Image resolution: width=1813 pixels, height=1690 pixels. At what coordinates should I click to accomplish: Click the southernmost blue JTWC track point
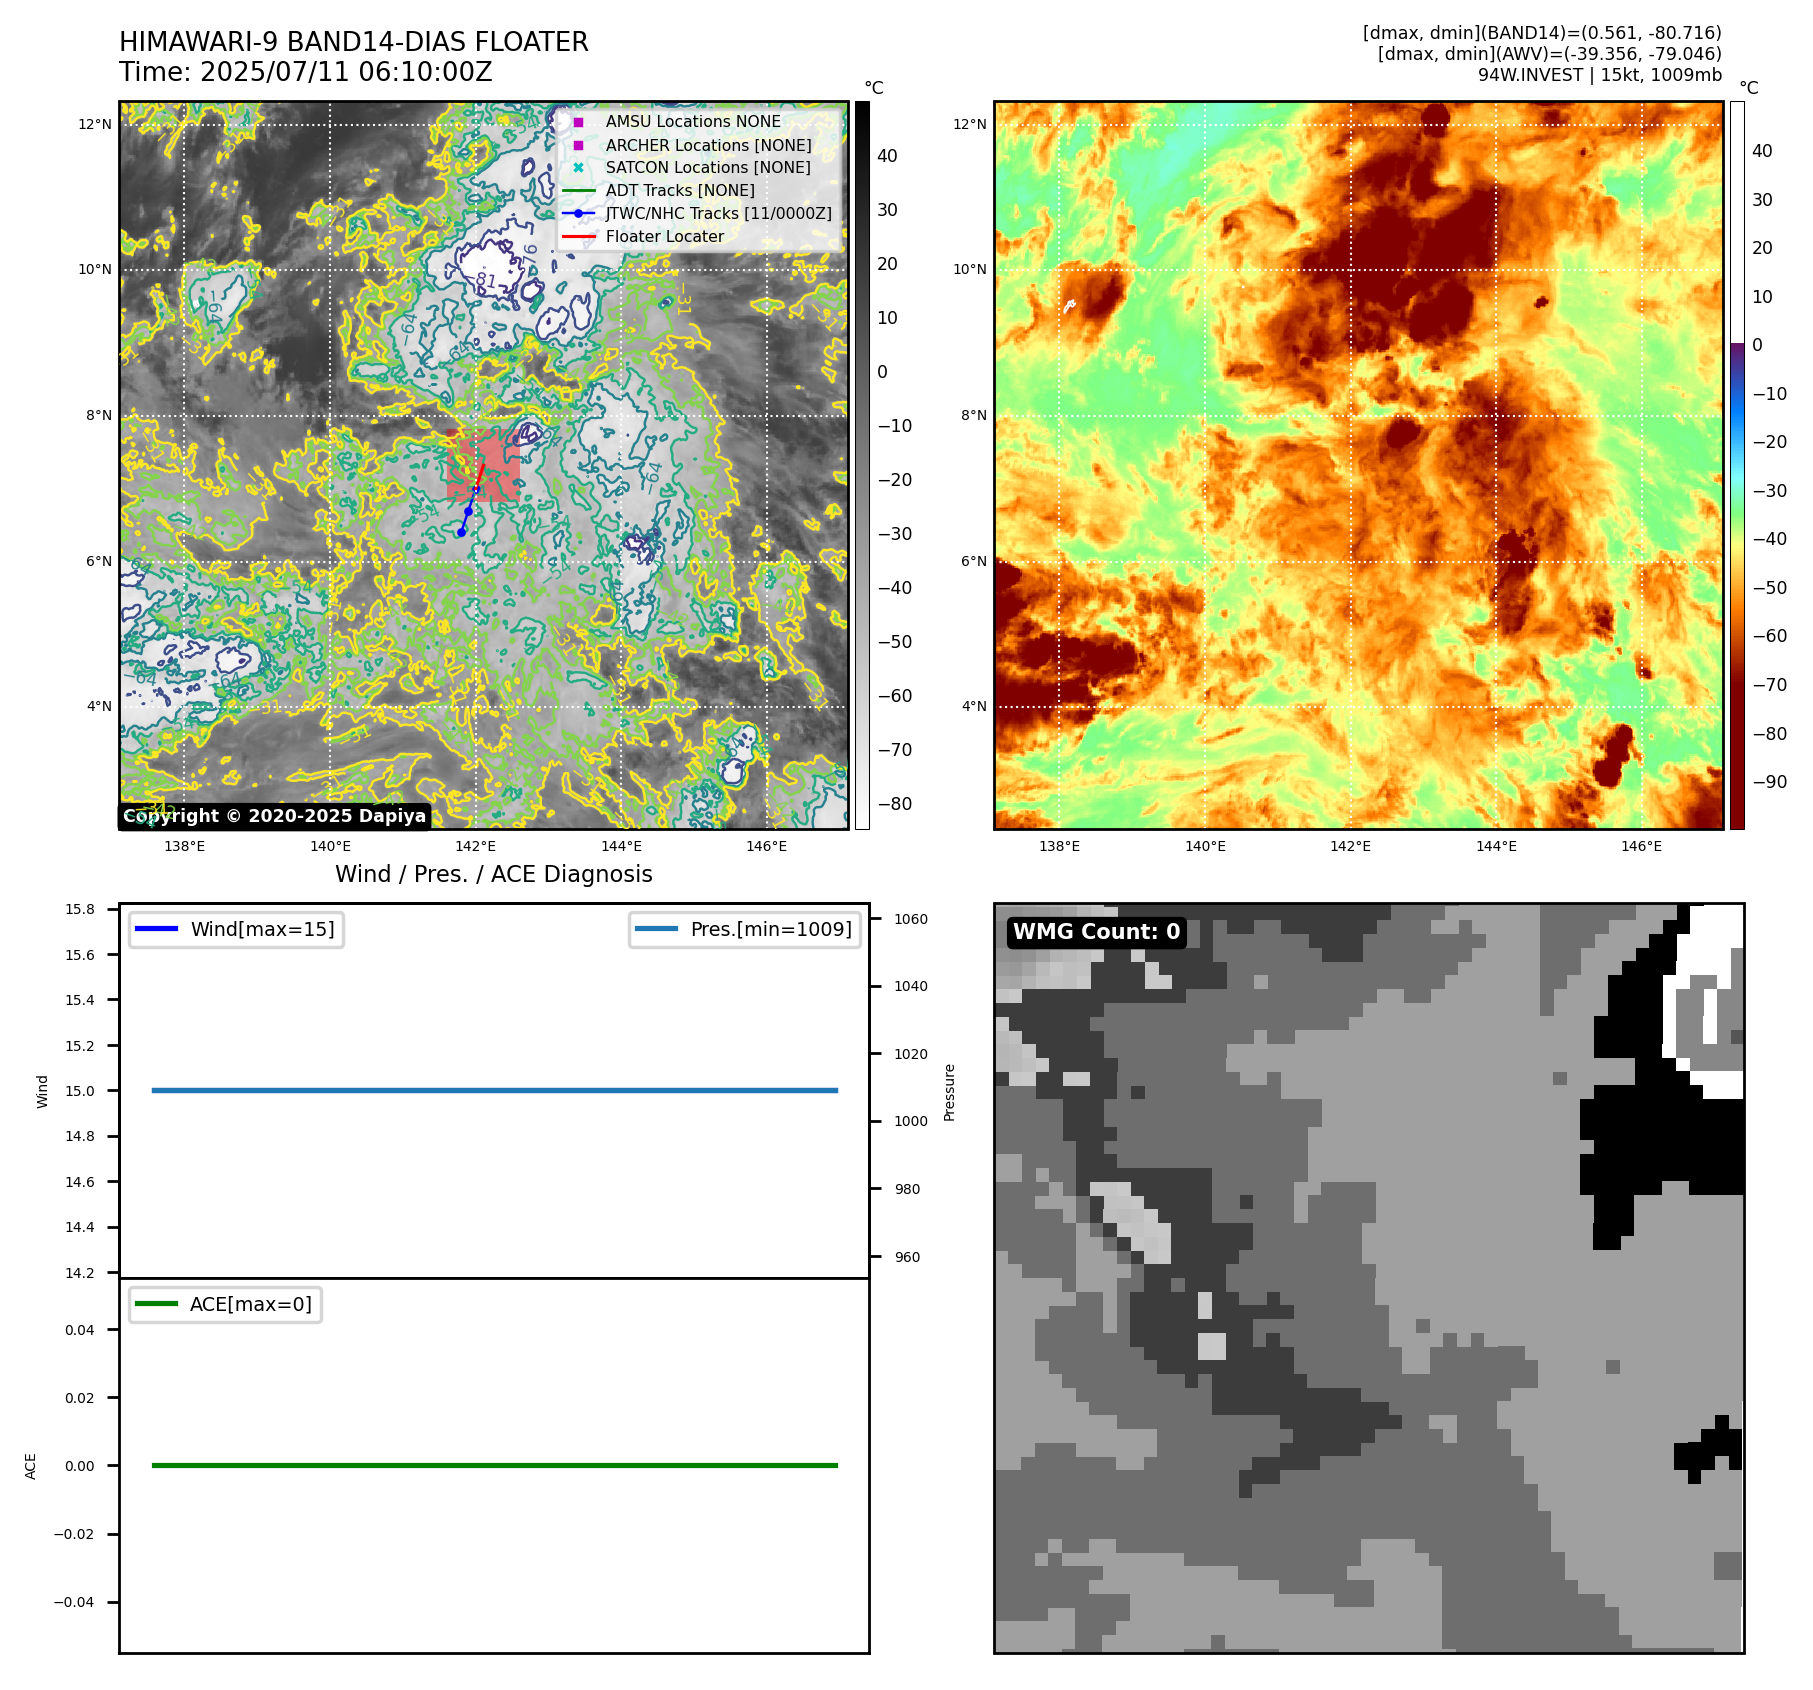461,532
